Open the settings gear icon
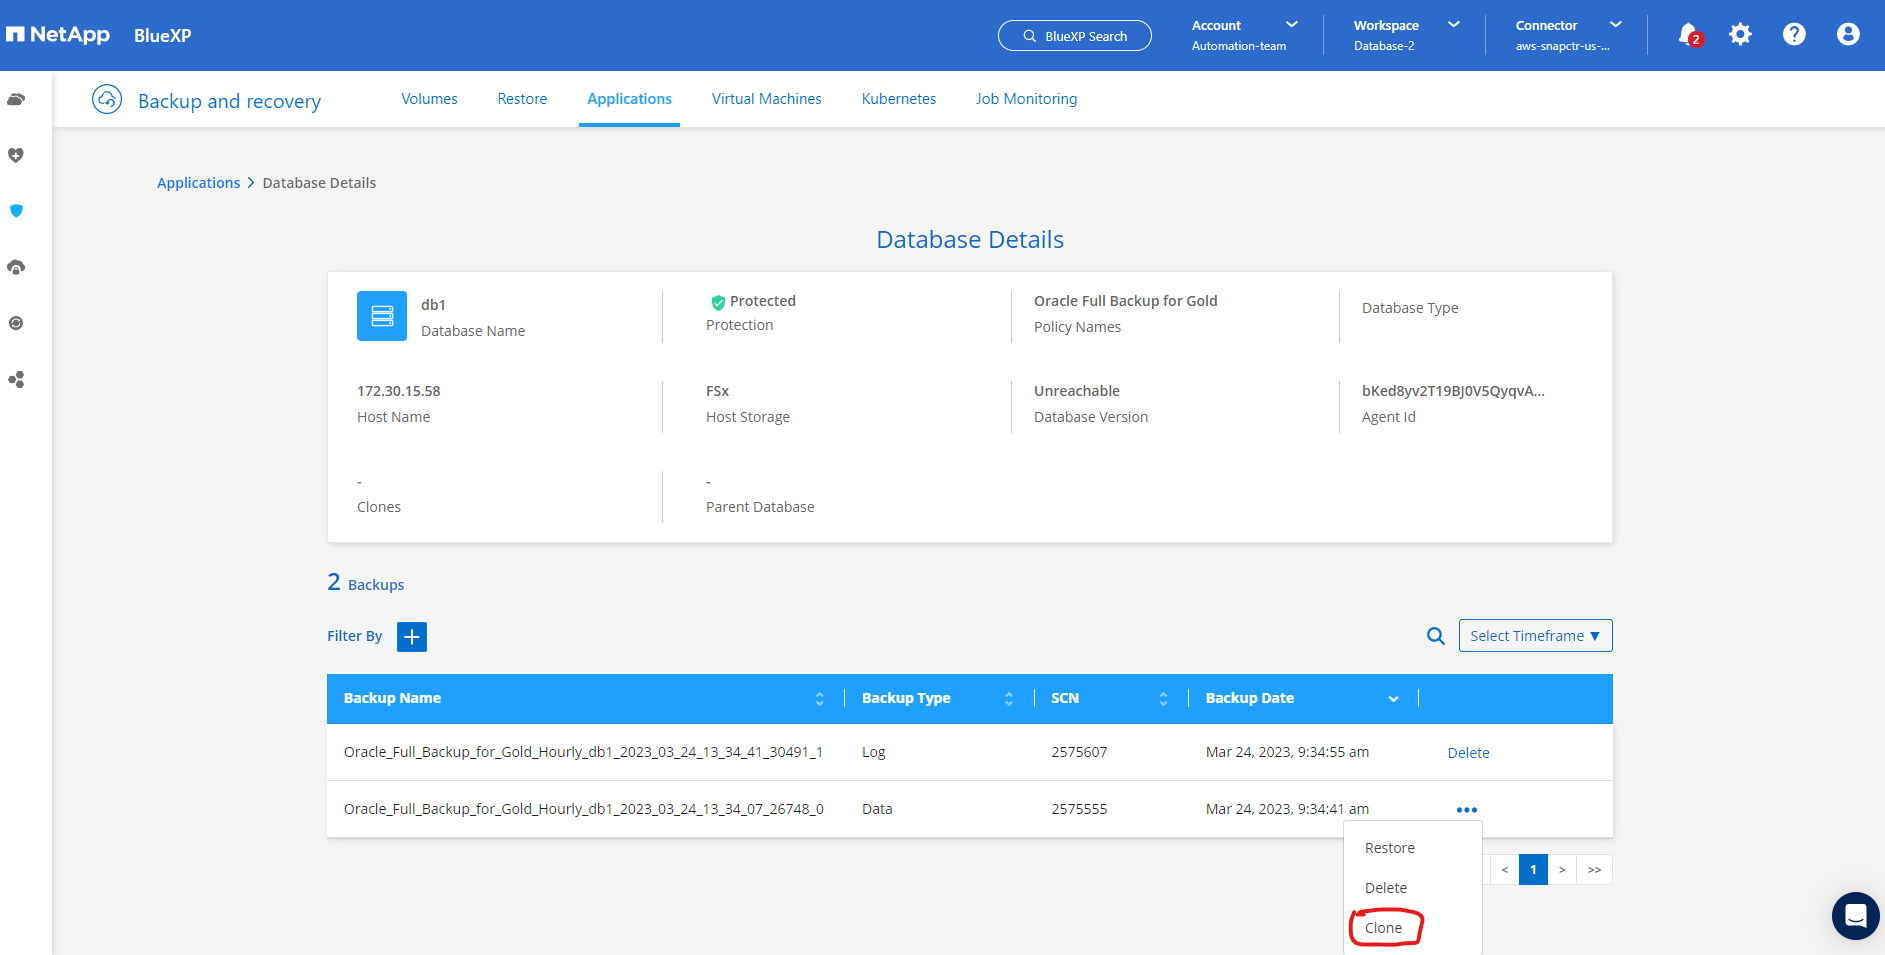1885x955 pixels. click(1740, 35)
